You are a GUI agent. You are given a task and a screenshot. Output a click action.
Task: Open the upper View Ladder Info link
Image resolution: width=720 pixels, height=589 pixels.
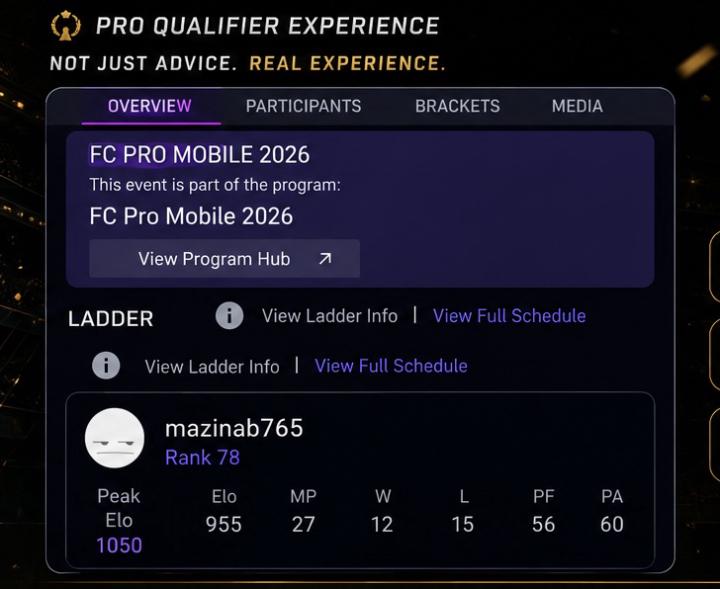[330, 316]
